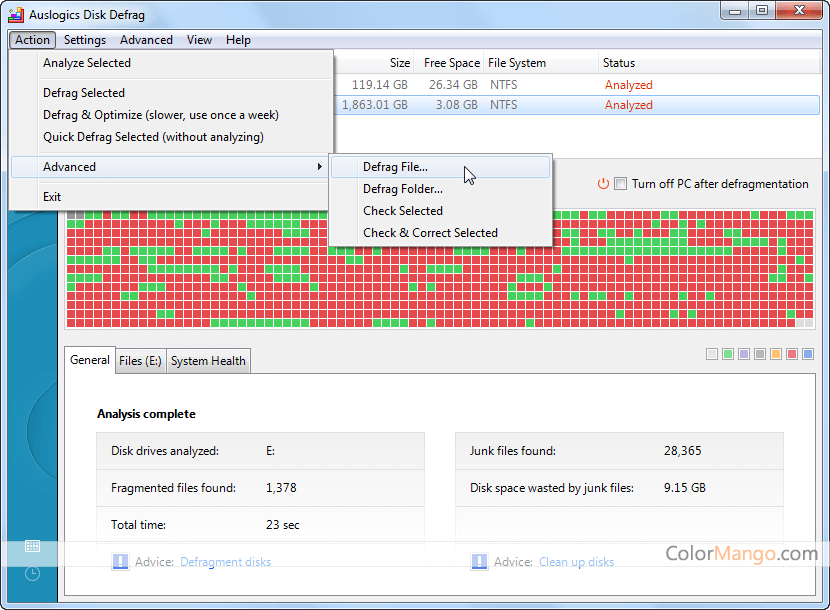Click the Analysis complete heading
The image size is (830, 610).
tap(146, 414)
